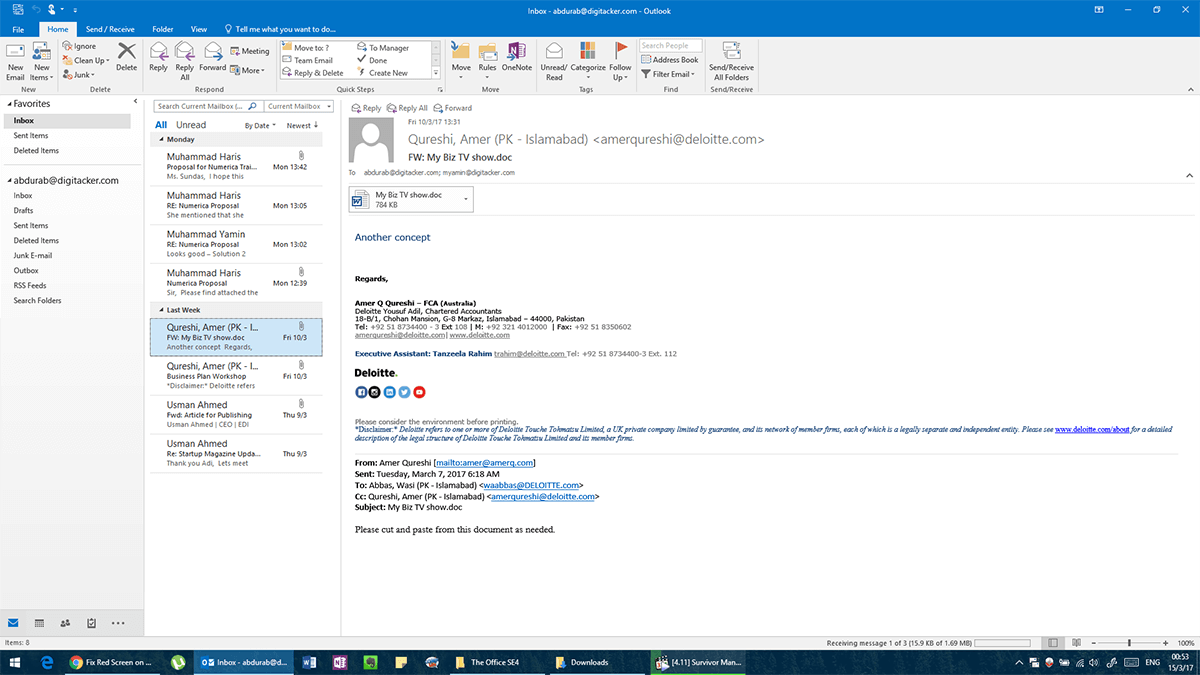
Task: Click Forward in the reading pane
Action: point(453,108)
